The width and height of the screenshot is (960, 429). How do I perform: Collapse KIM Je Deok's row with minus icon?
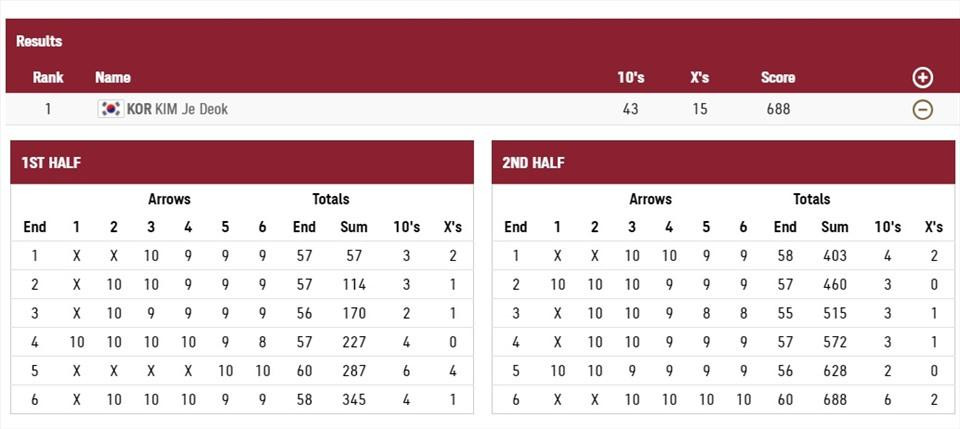click(x=922, y=109)
